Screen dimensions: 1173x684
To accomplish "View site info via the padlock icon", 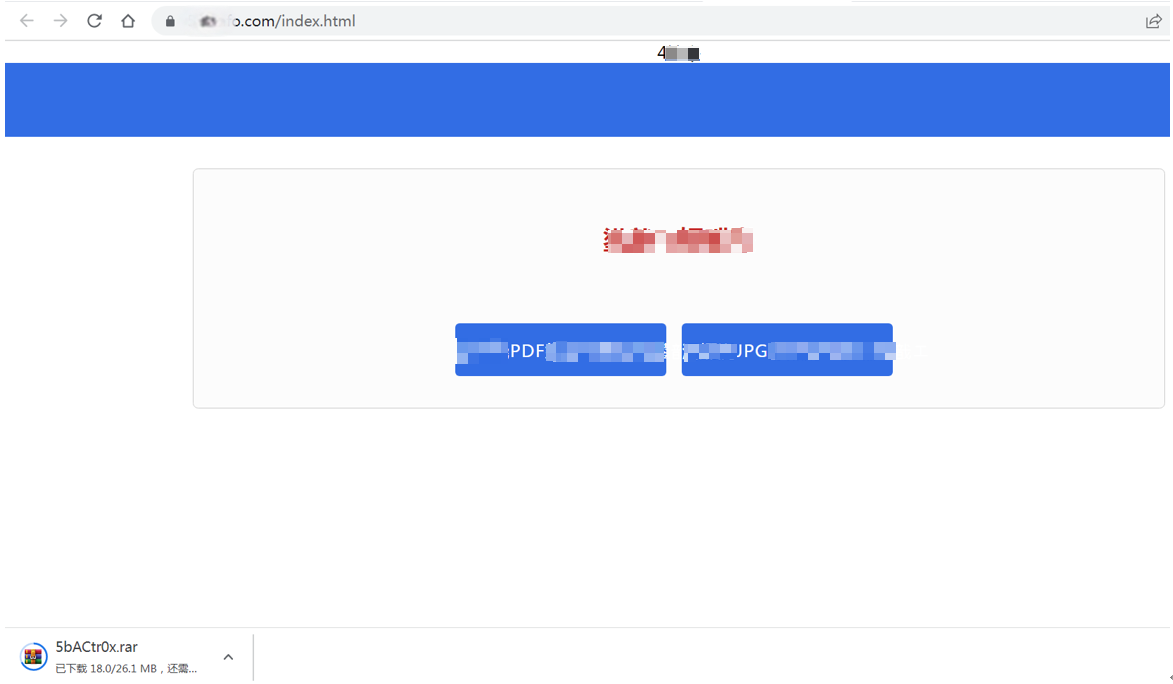I will pos(170,21).
